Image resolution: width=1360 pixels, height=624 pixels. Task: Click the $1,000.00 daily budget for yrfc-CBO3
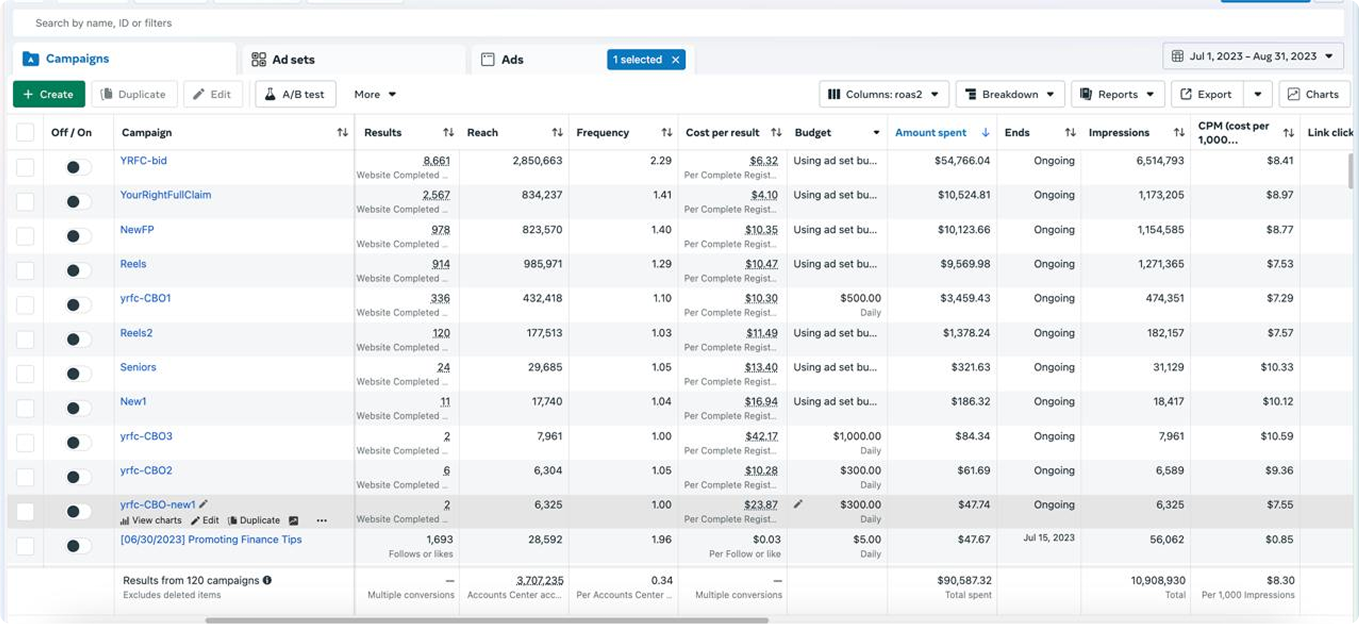857,436
